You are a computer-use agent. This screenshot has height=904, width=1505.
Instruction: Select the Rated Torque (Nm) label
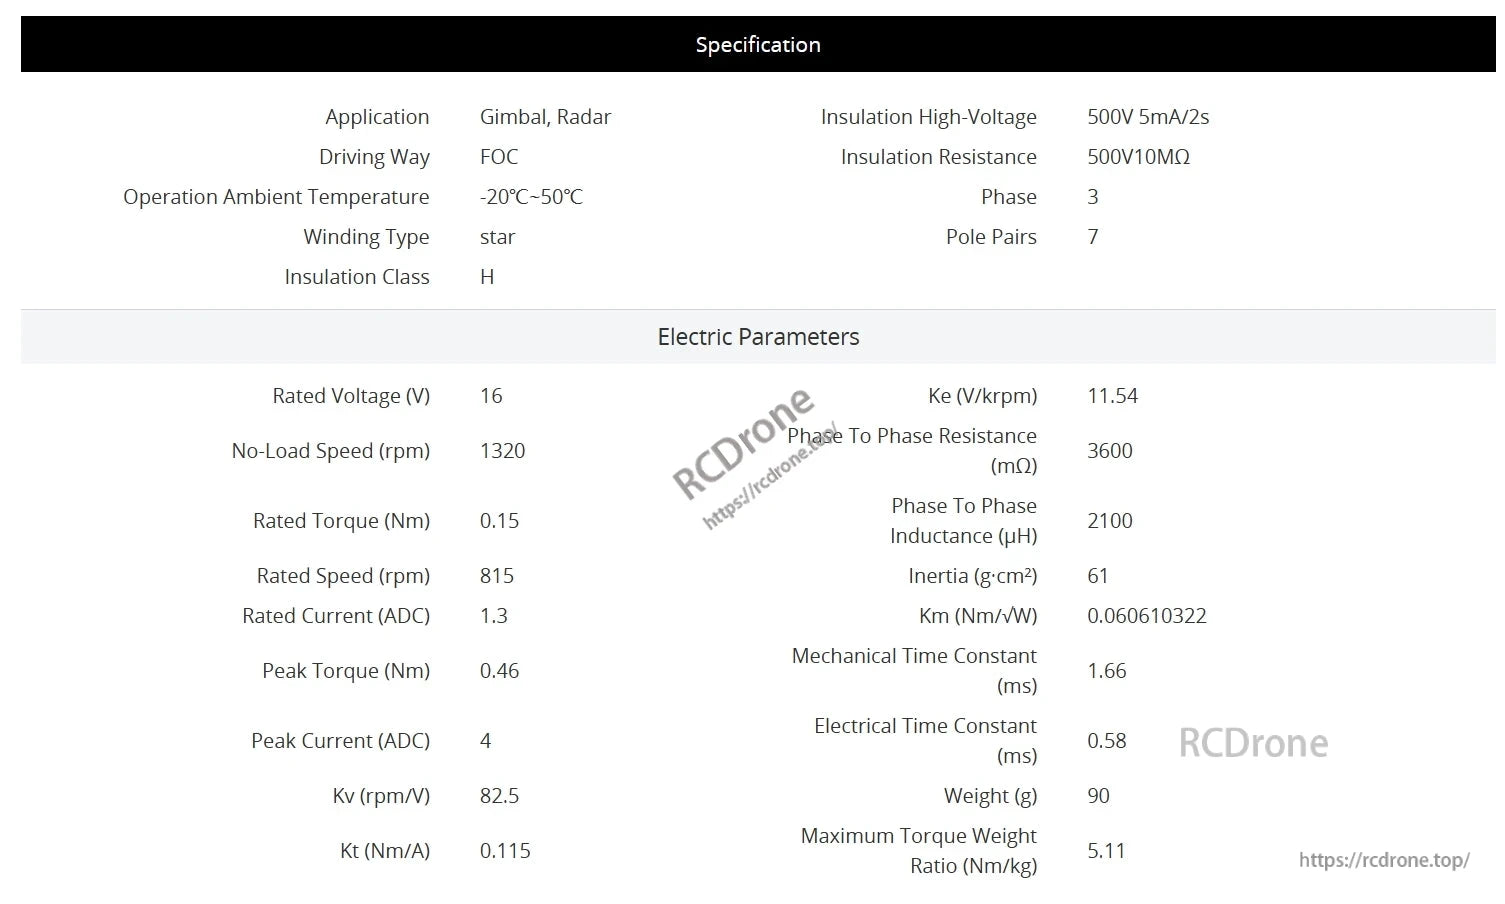click(341, 521)
